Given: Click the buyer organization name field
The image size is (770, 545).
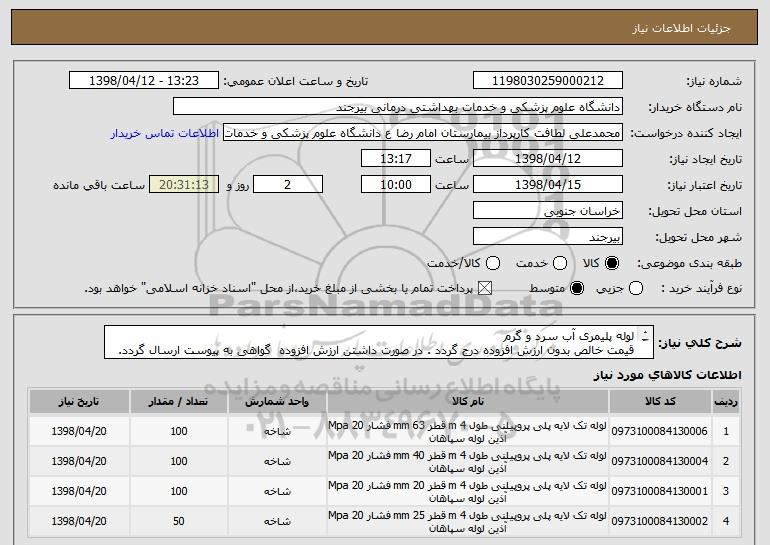Looking at the screenshot, I should (398, 107).
